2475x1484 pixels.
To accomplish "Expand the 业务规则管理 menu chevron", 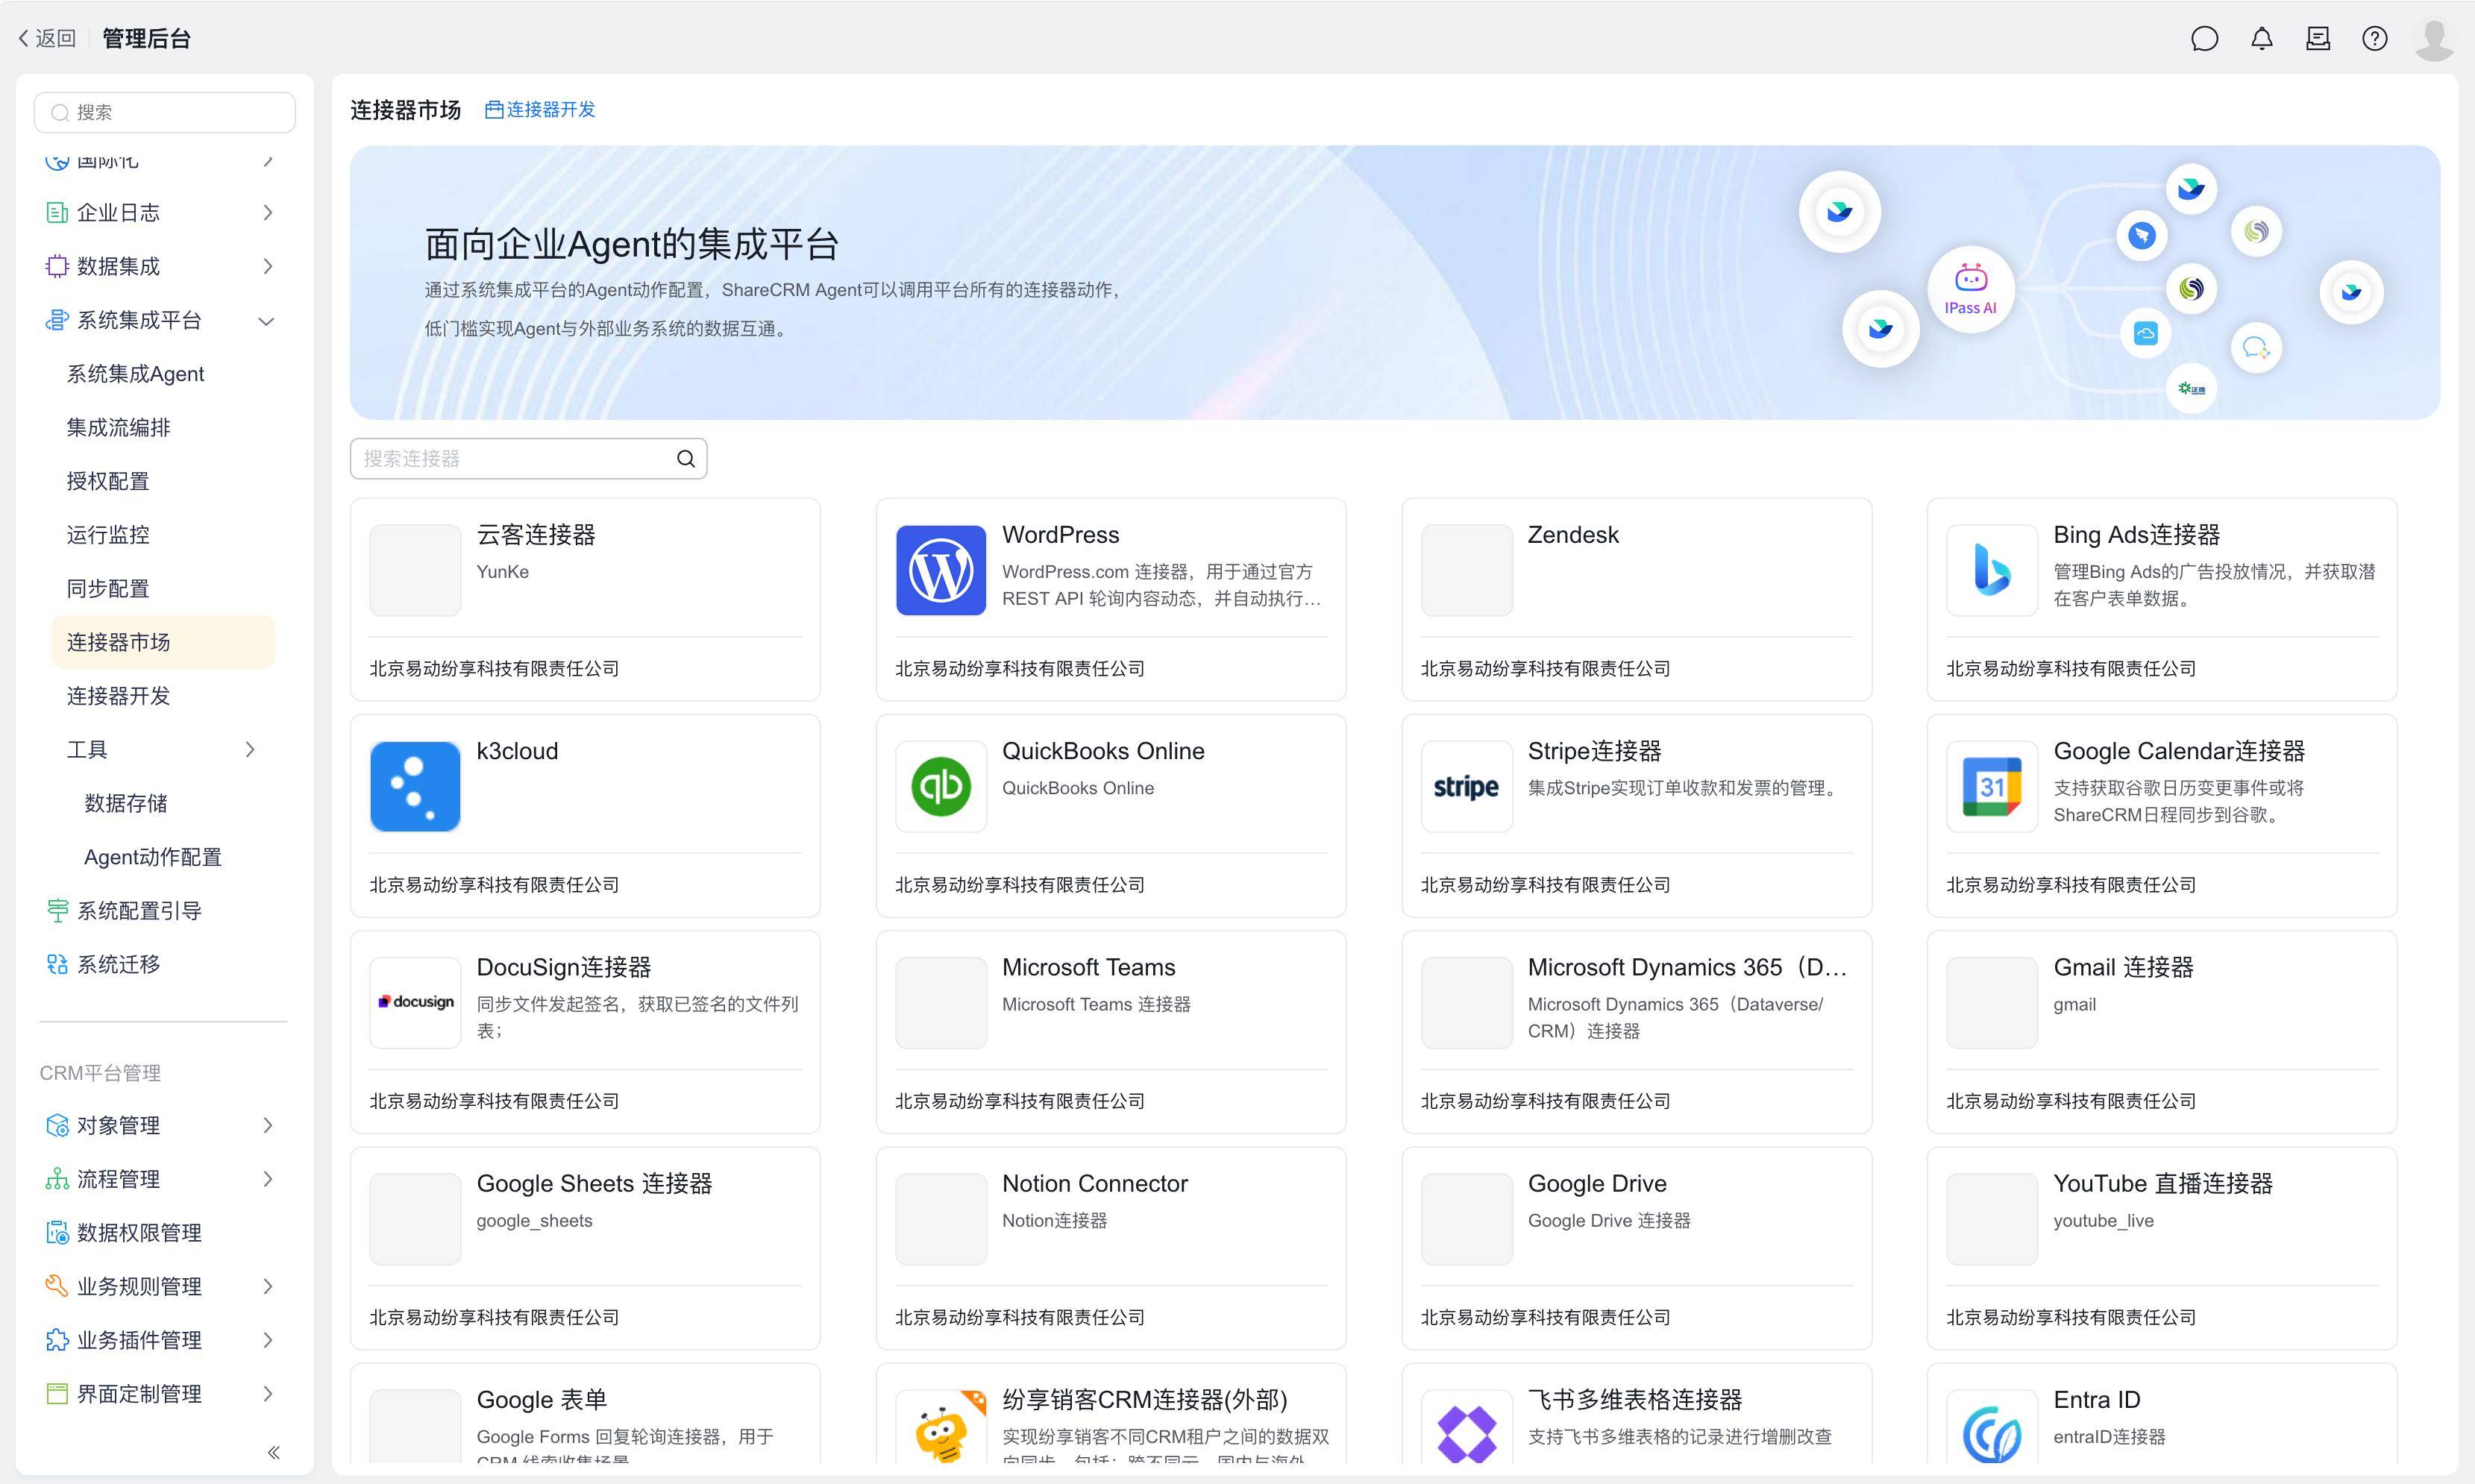I will (x=267, y=1286).
